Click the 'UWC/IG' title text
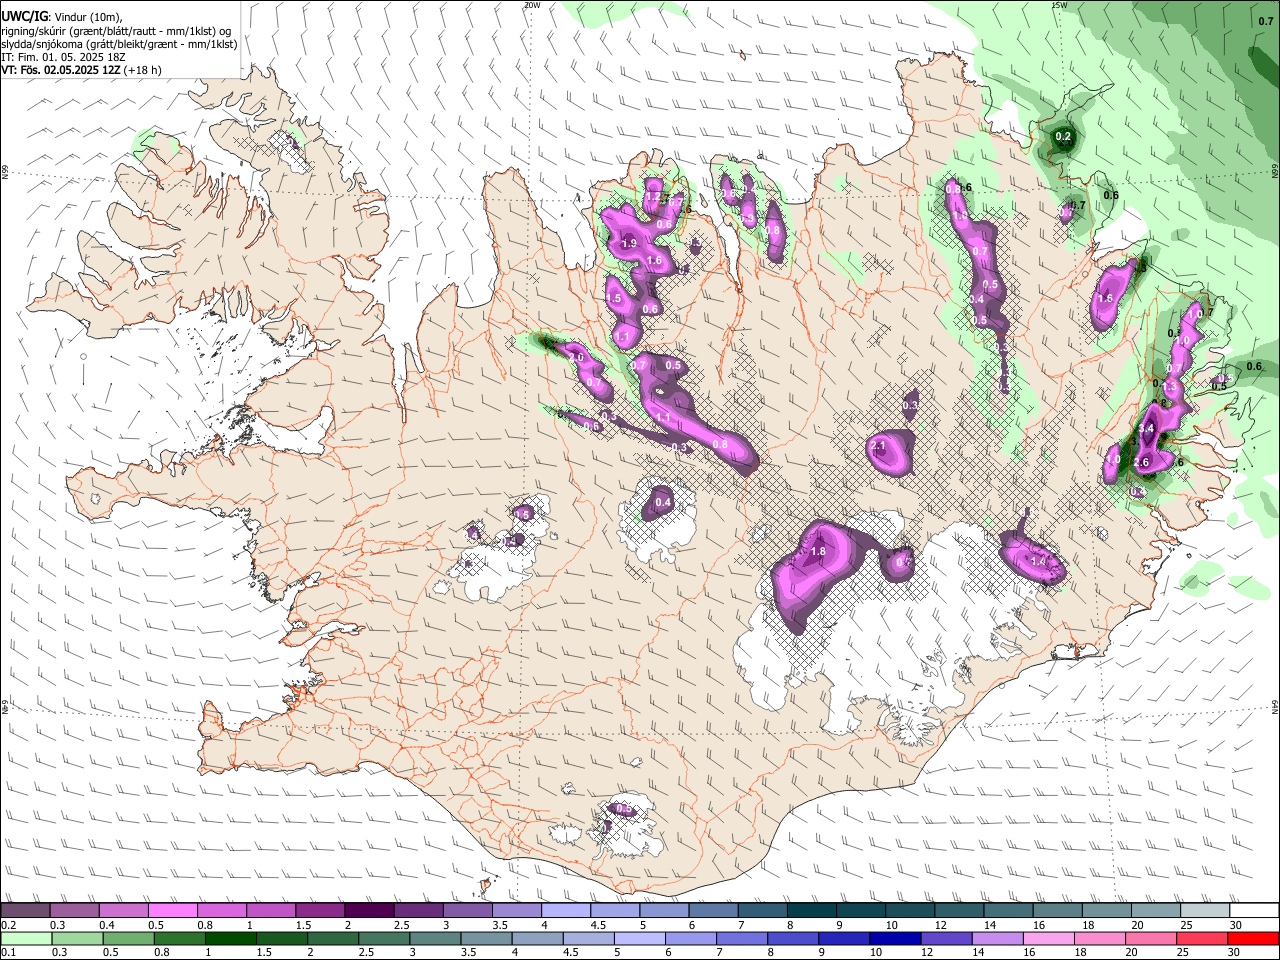Screen dimensions: 1280x960 pyautogui.click(x=24, y=17)
